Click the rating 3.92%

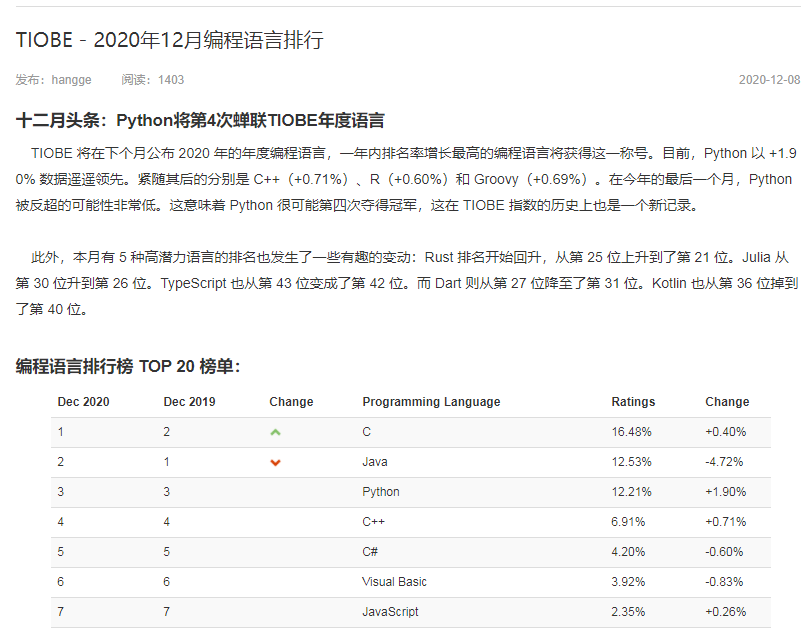[x=628, y=582]
